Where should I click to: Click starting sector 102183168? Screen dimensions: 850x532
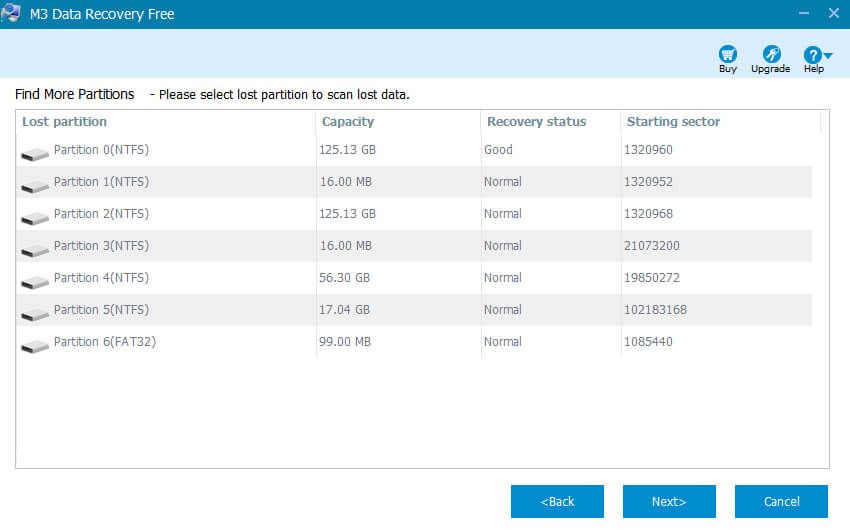655,310
